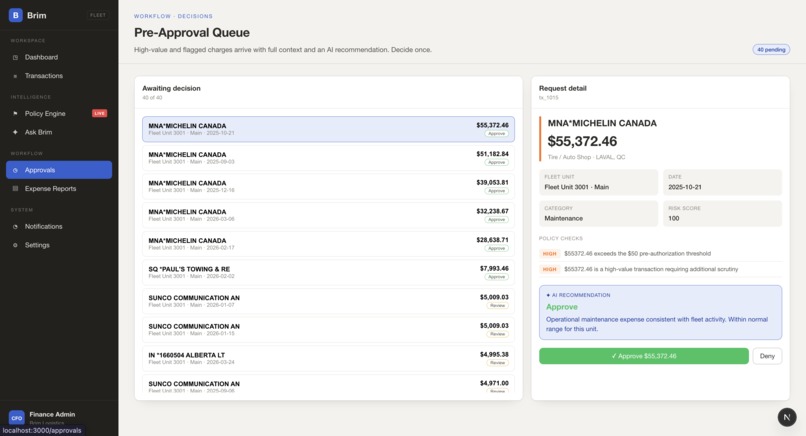This screenshot has width=806, height=436.
Task: Select SUNCO COMMUNICATION AN $4,971.00 request
Action: tap(328, 385)
